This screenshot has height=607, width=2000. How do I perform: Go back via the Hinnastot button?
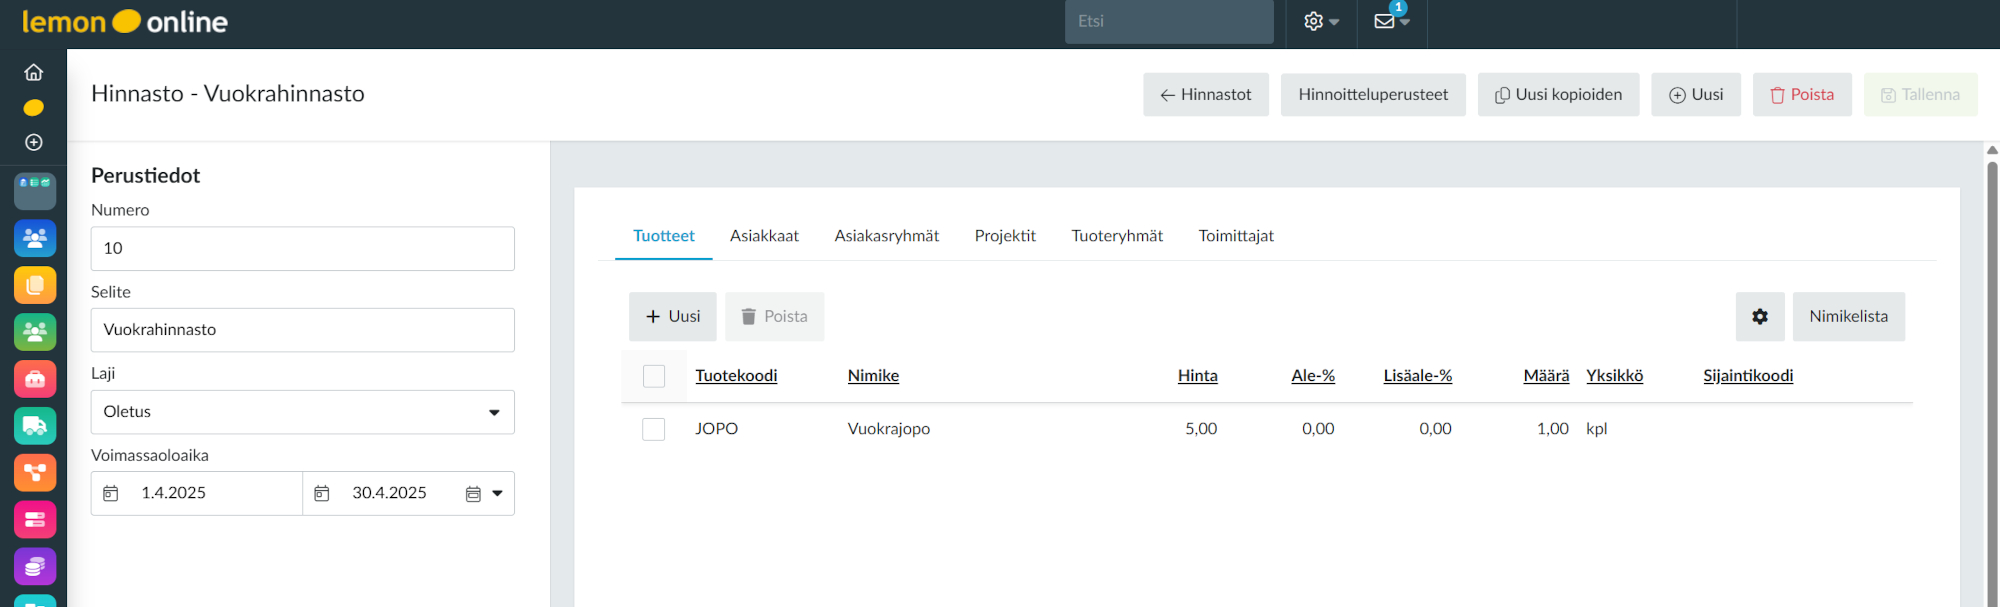1205,94
